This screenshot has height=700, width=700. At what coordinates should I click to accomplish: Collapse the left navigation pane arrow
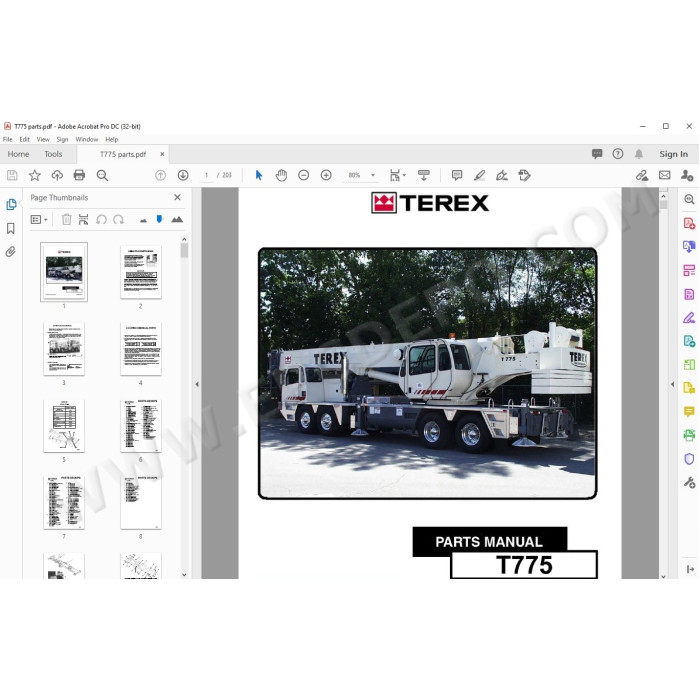[x=197, y=384]
